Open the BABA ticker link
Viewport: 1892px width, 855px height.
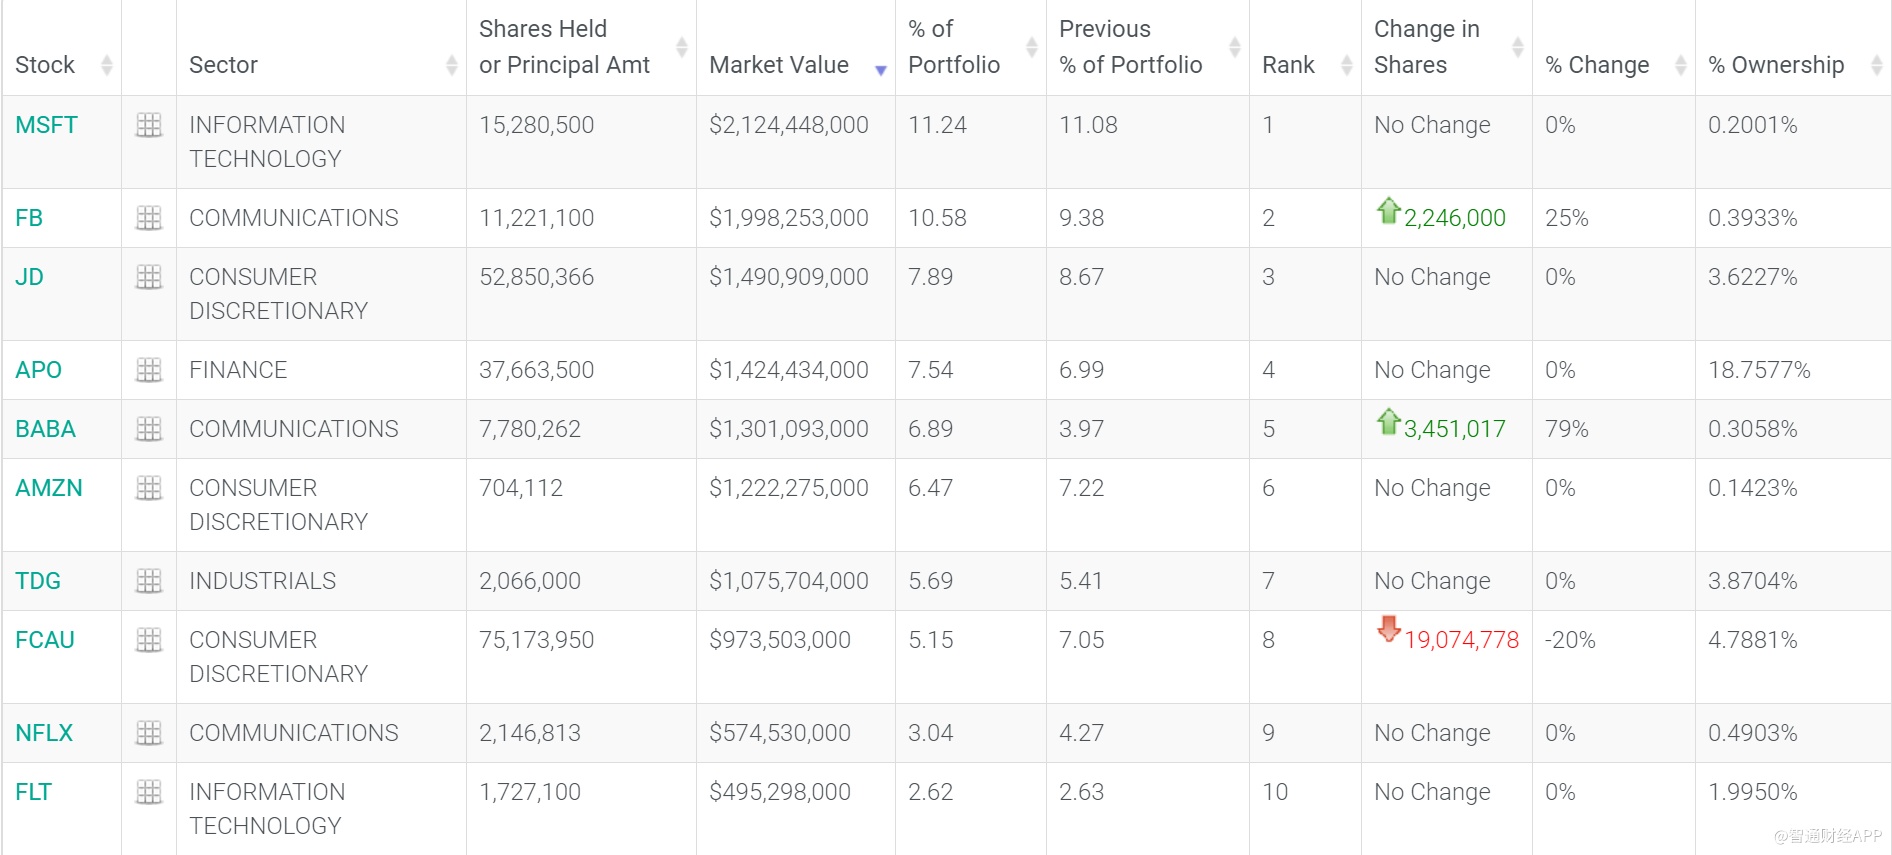click(x=45, y=429)
